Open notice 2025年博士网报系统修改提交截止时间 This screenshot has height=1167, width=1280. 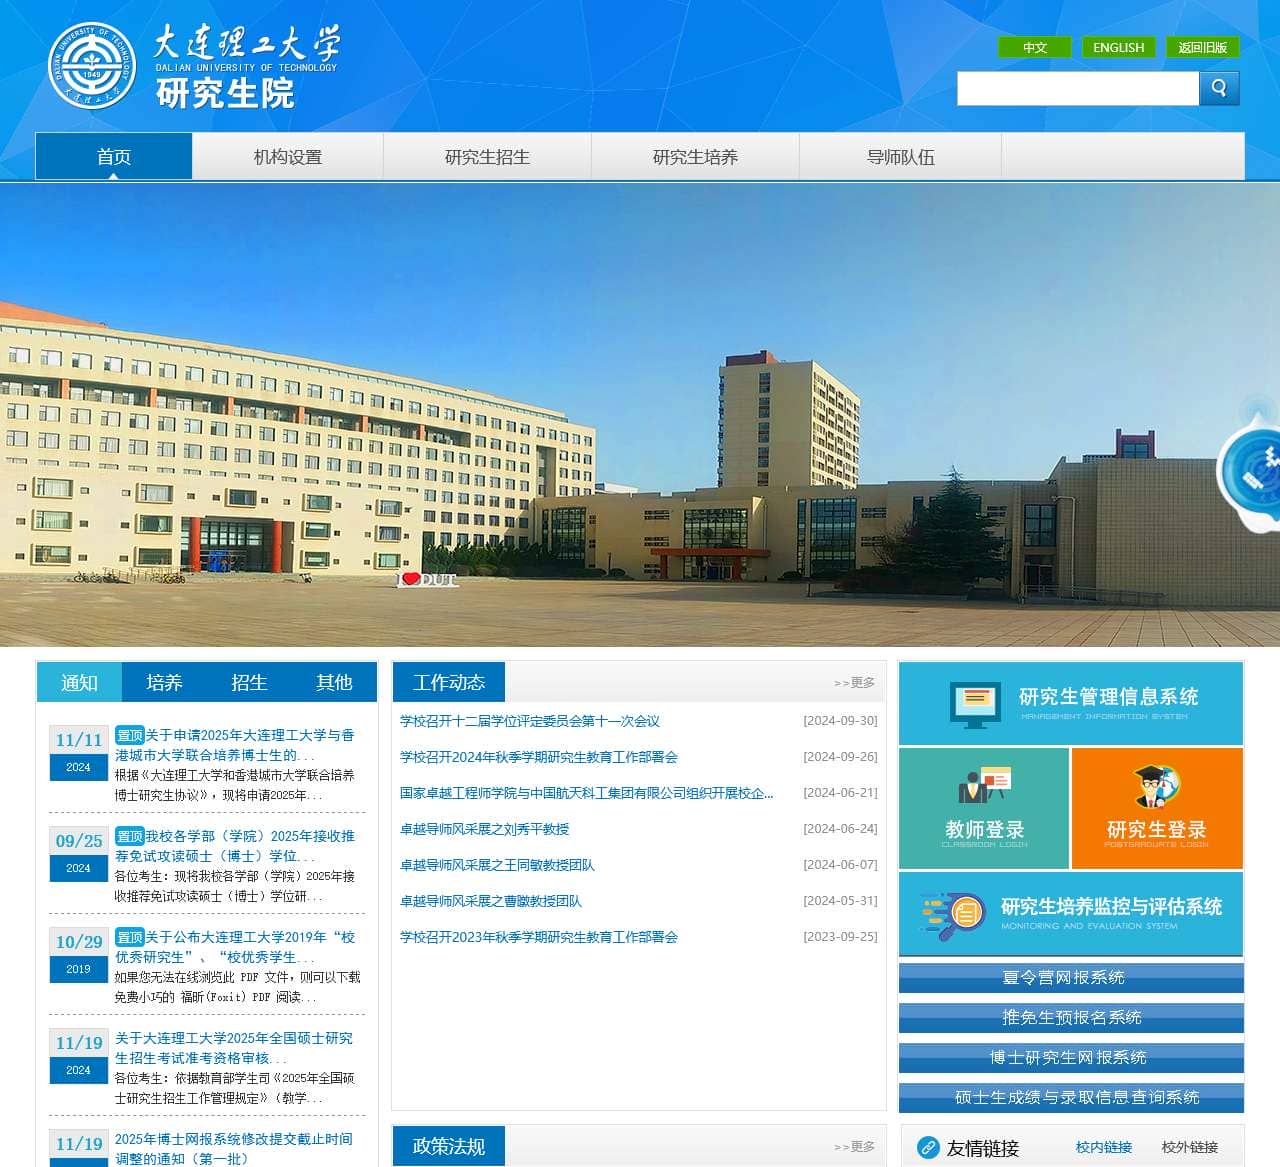pyautogui.click(x=234, y=1148)
